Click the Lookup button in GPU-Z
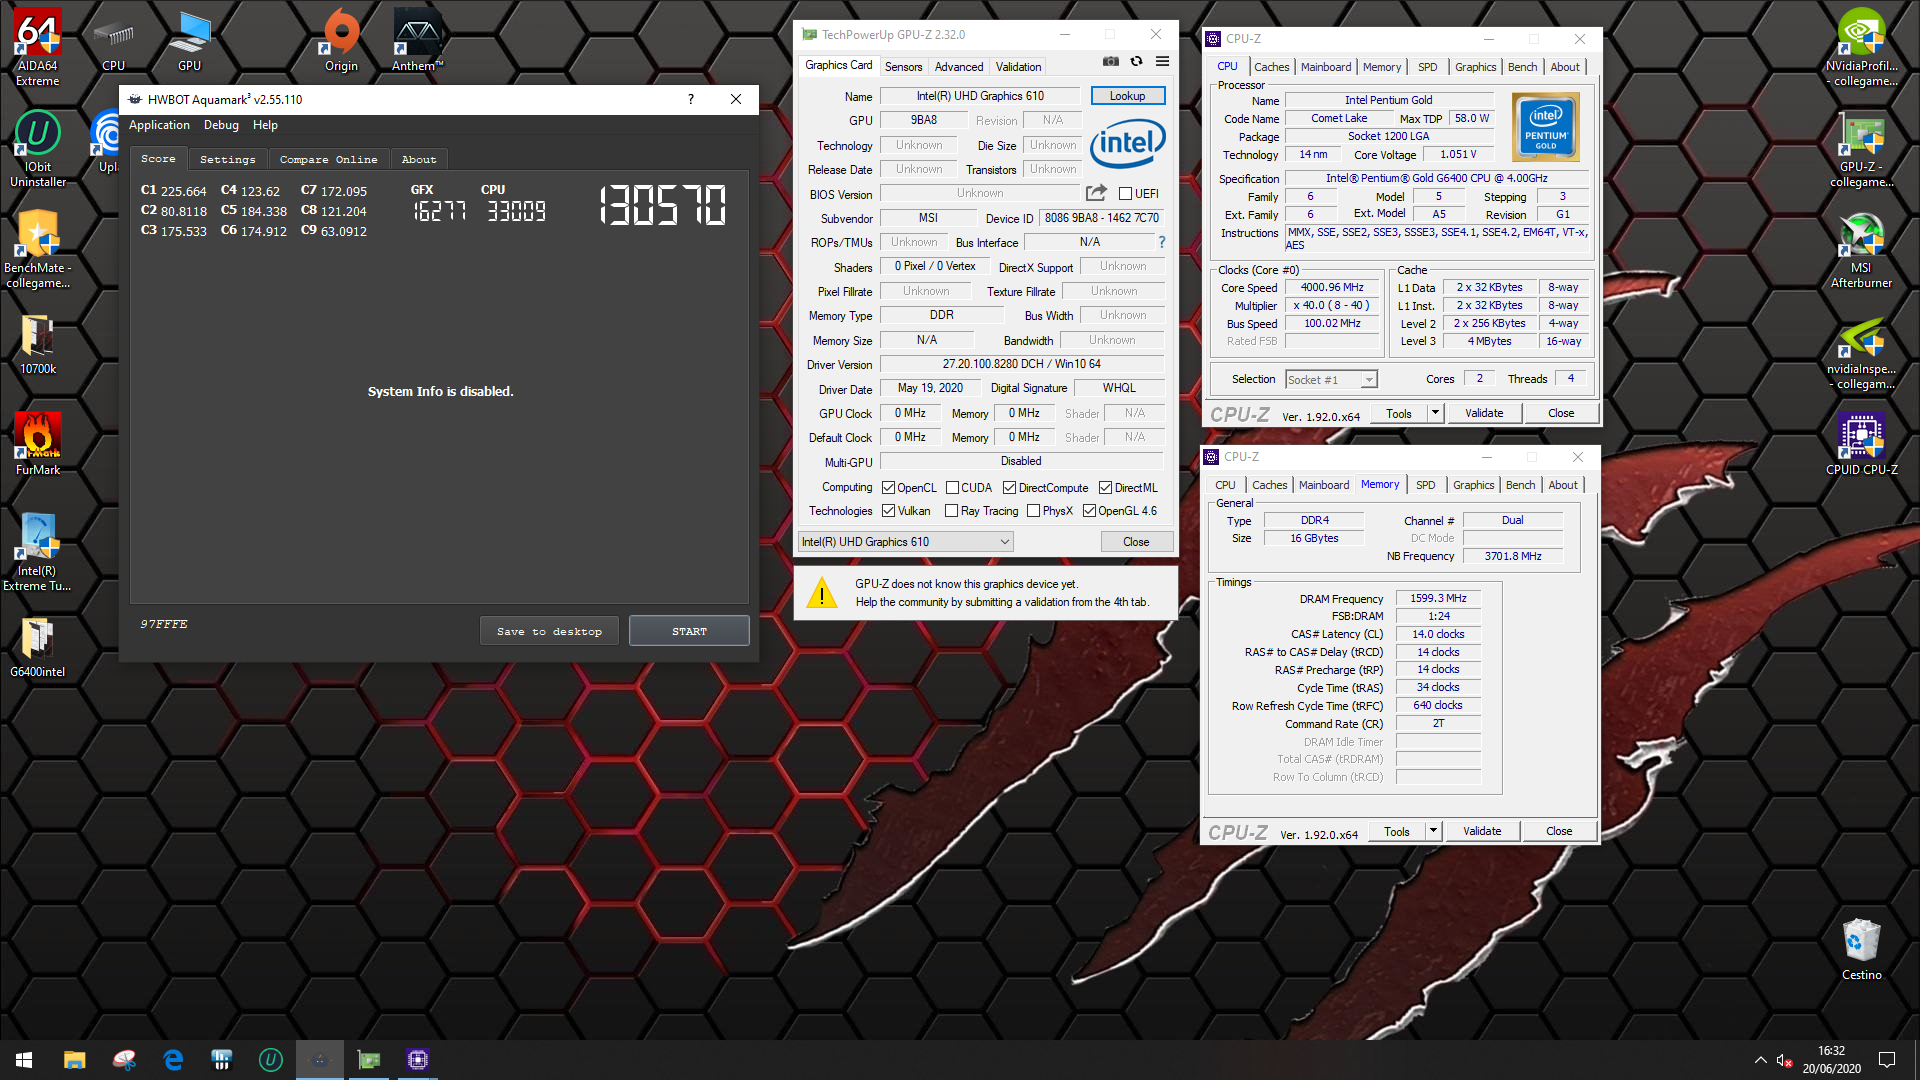 pyautogui.click(x=1127, y=96)
